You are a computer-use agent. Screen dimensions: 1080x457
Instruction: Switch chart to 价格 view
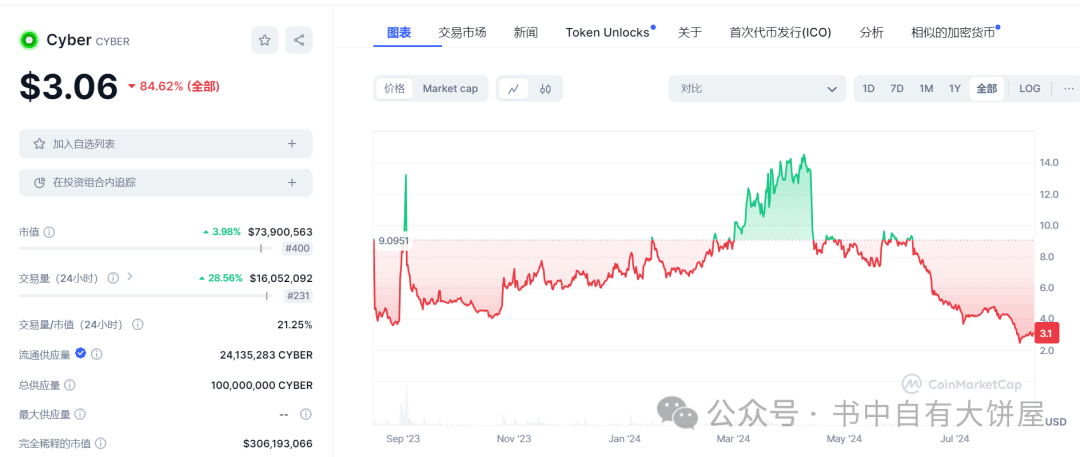[395, 89]
